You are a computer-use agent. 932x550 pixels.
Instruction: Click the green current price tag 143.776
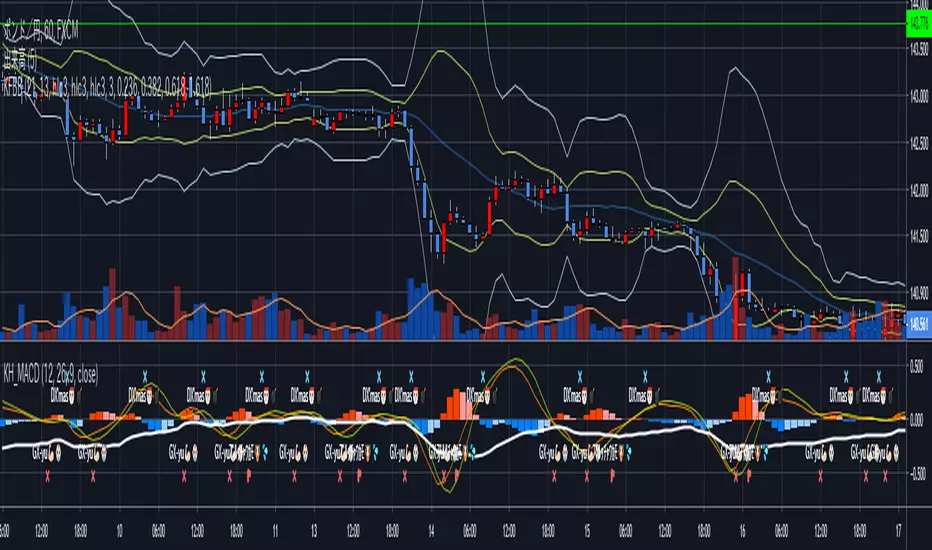(918, 23)
